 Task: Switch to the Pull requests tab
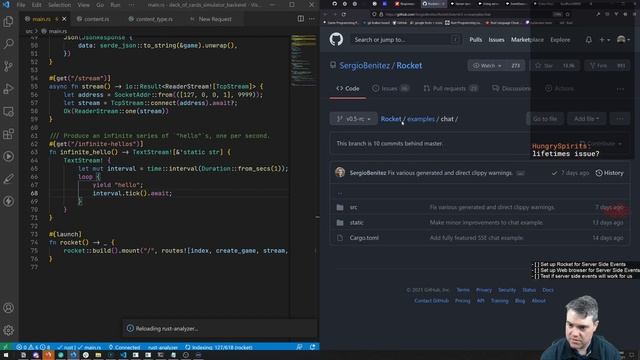pos(450,89)
